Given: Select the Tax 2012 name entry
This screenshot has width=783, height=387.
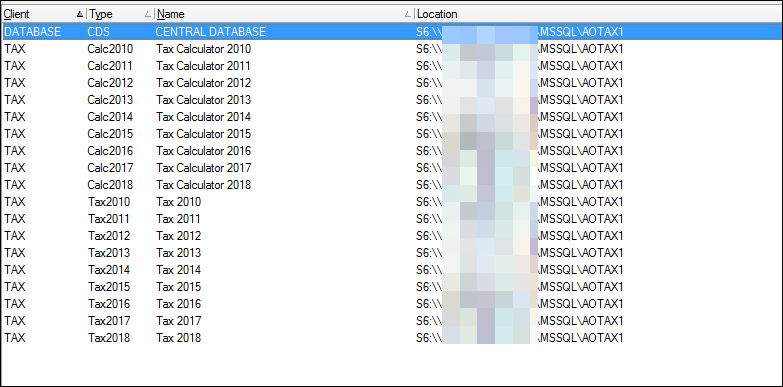Looking at the screenshot, I should 178,236.
